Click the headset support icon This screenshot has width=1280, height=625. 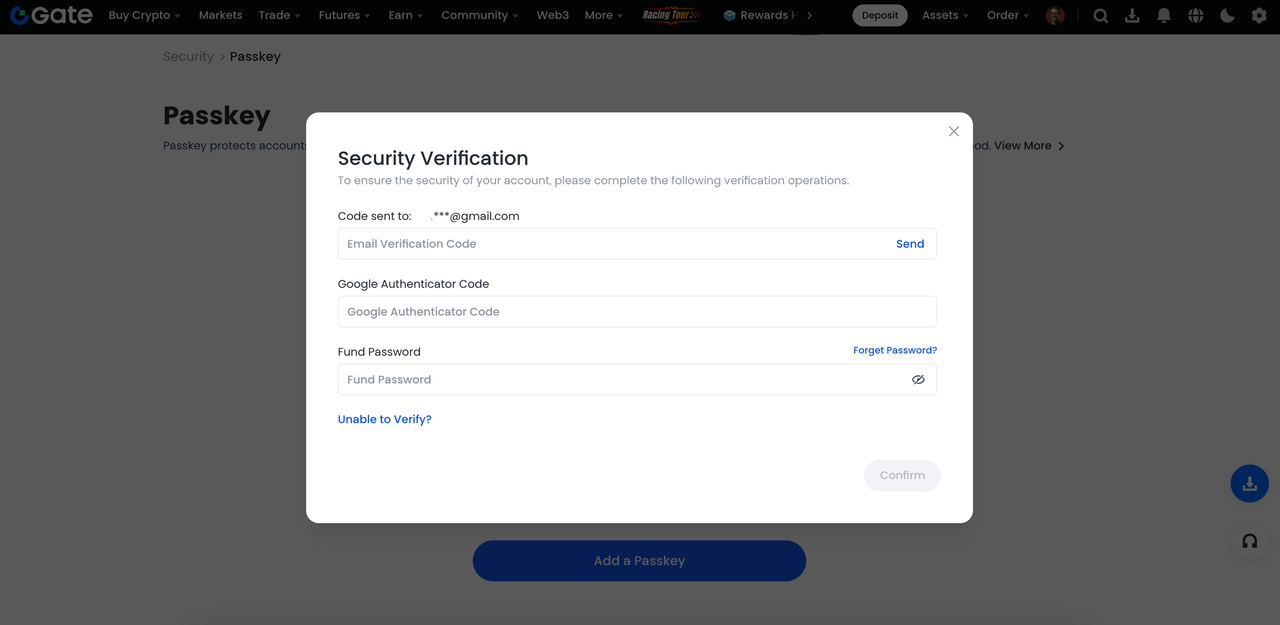1249,541
